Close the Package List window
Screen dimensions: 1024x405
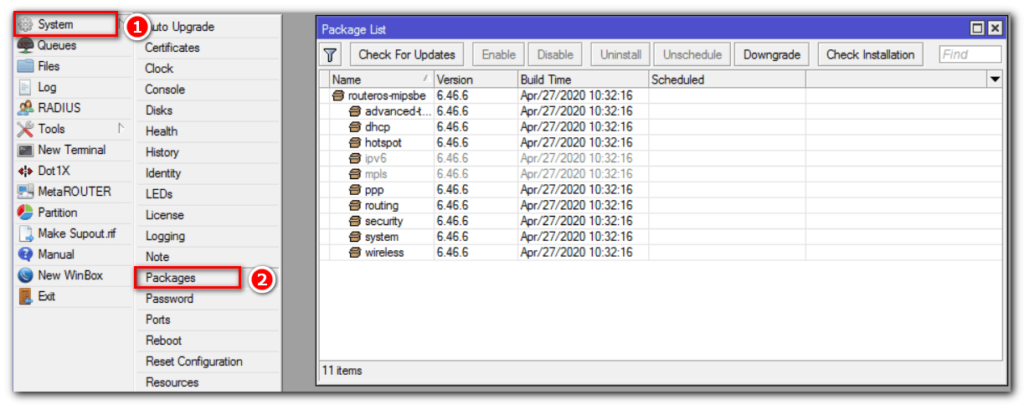[994, 28]
